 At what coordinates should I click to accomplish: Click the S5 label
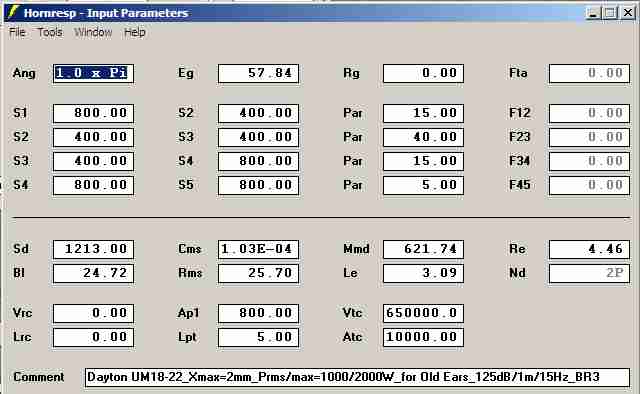tap(186, 185)
